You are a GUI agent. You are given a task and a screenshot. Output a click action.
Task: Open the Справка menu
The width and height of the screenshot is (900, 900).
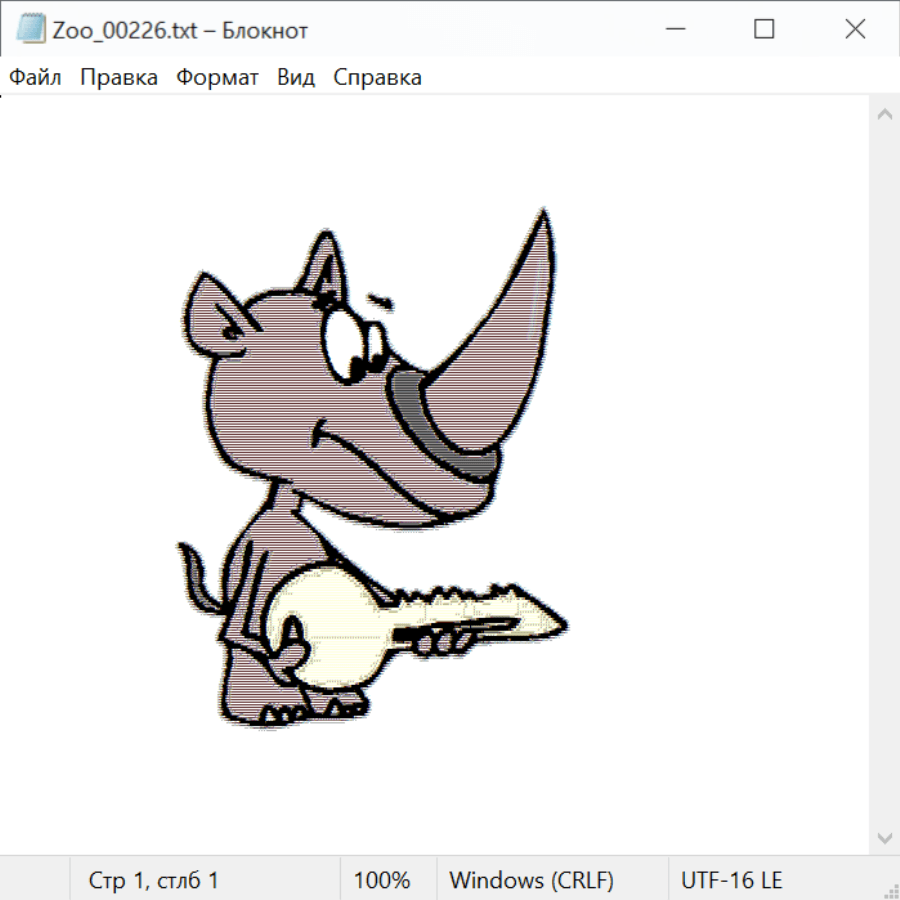click(377, 78)
